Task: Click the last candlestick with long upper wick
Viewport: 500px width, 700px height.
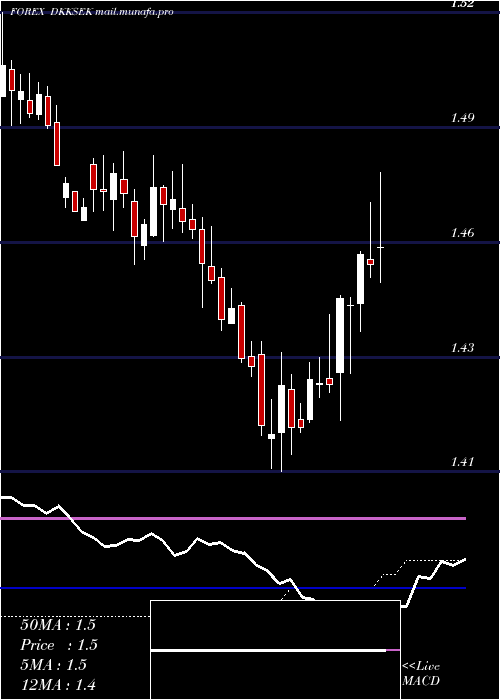Action: click(380, 227)
